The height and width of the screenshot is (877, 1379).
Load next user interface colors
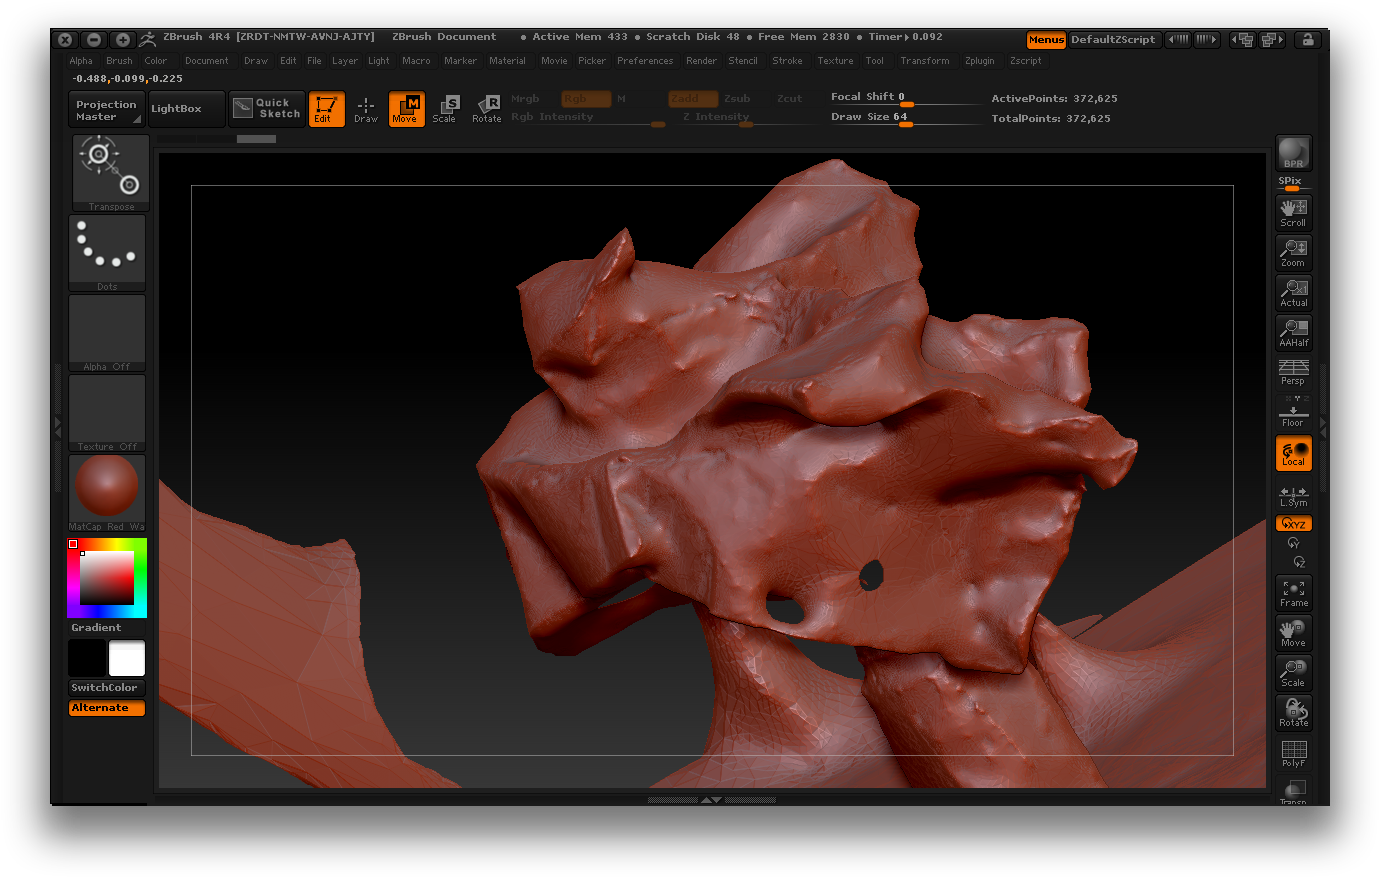click(1207, 40)
